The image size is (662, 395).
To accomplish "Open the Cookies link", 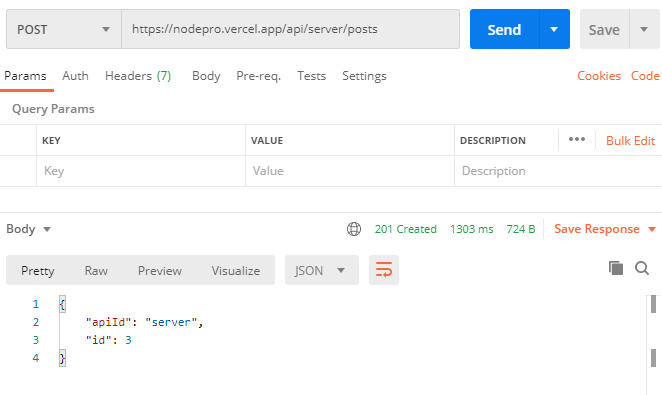I will coord(599,76).
